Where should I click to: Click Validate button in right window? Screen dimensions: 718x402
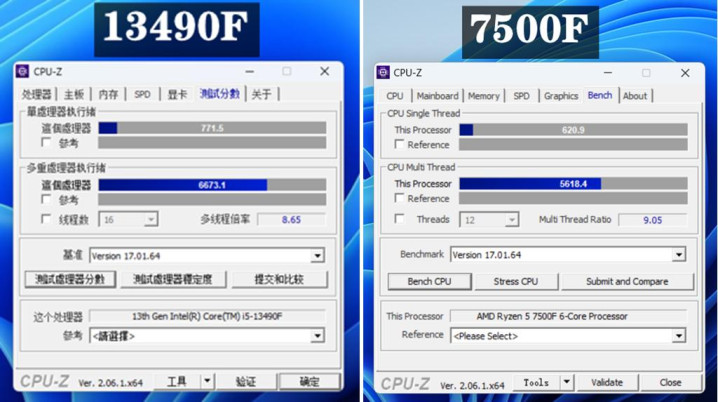(607, 382)
